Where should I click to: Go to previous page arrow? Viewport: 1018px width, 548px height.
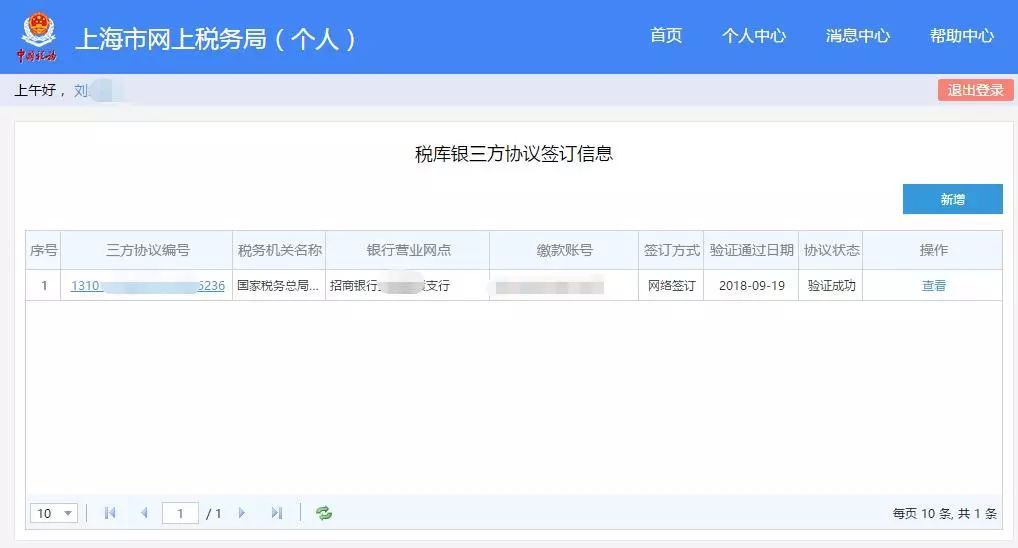tap(144, 513)
